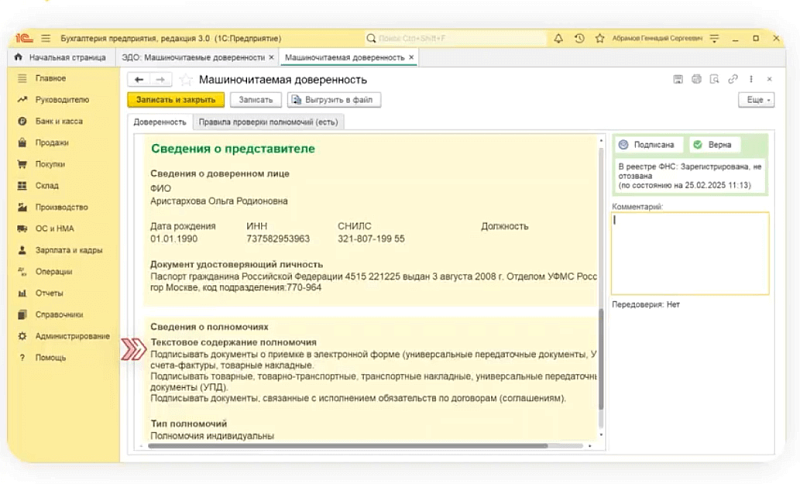The image size is (800, 484).
Task: Switch to Начальная страница tab
Action: click(x=61, y=57)
